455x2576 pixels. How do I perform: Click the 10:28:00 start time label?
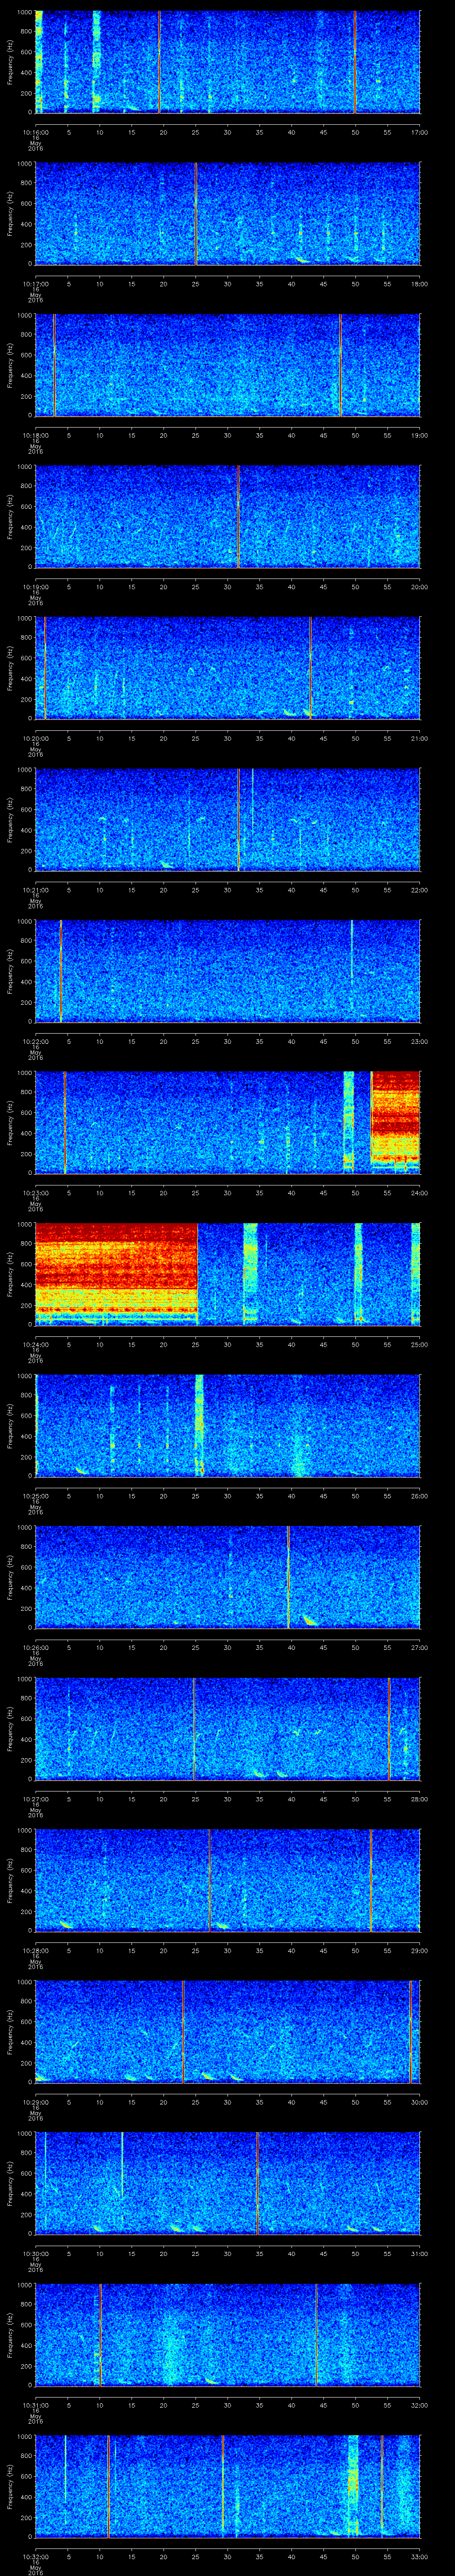pyautogui.click(x=35, y=1950)
